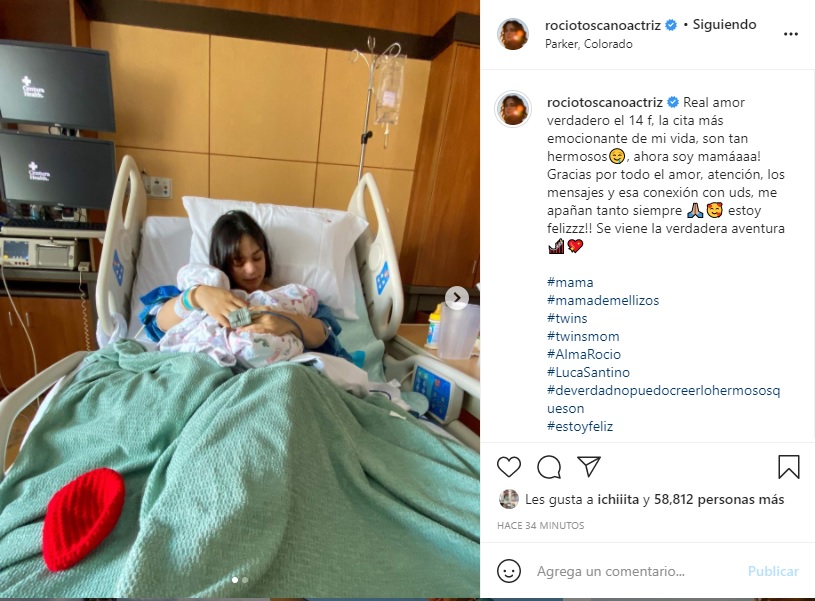Viewport: 815px width, 601px height.
Task: Click the header profile picture avatar
Action: pyautogui.click(x=513, y=34)
